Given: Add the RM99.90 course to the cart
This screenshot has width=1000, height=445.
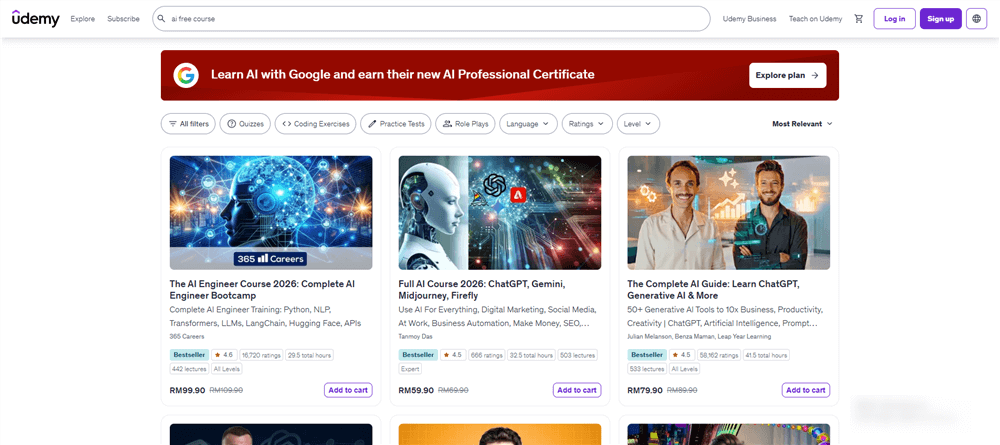Looking at the screenshot, I should [x=348, y=390].
